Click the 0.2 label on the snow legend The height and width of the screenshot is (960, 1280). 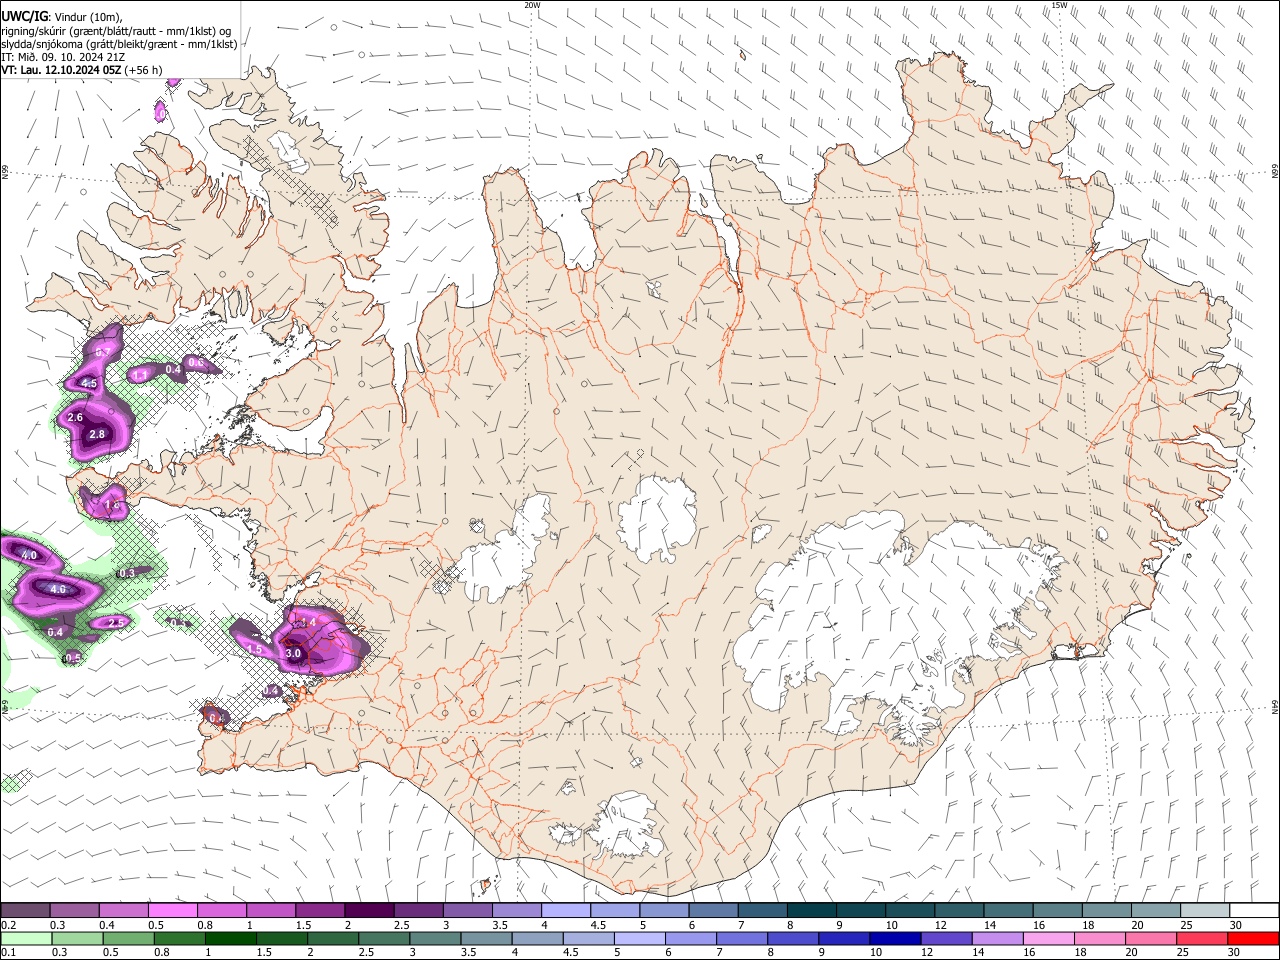pyautogui.click(x=8, y=925)
